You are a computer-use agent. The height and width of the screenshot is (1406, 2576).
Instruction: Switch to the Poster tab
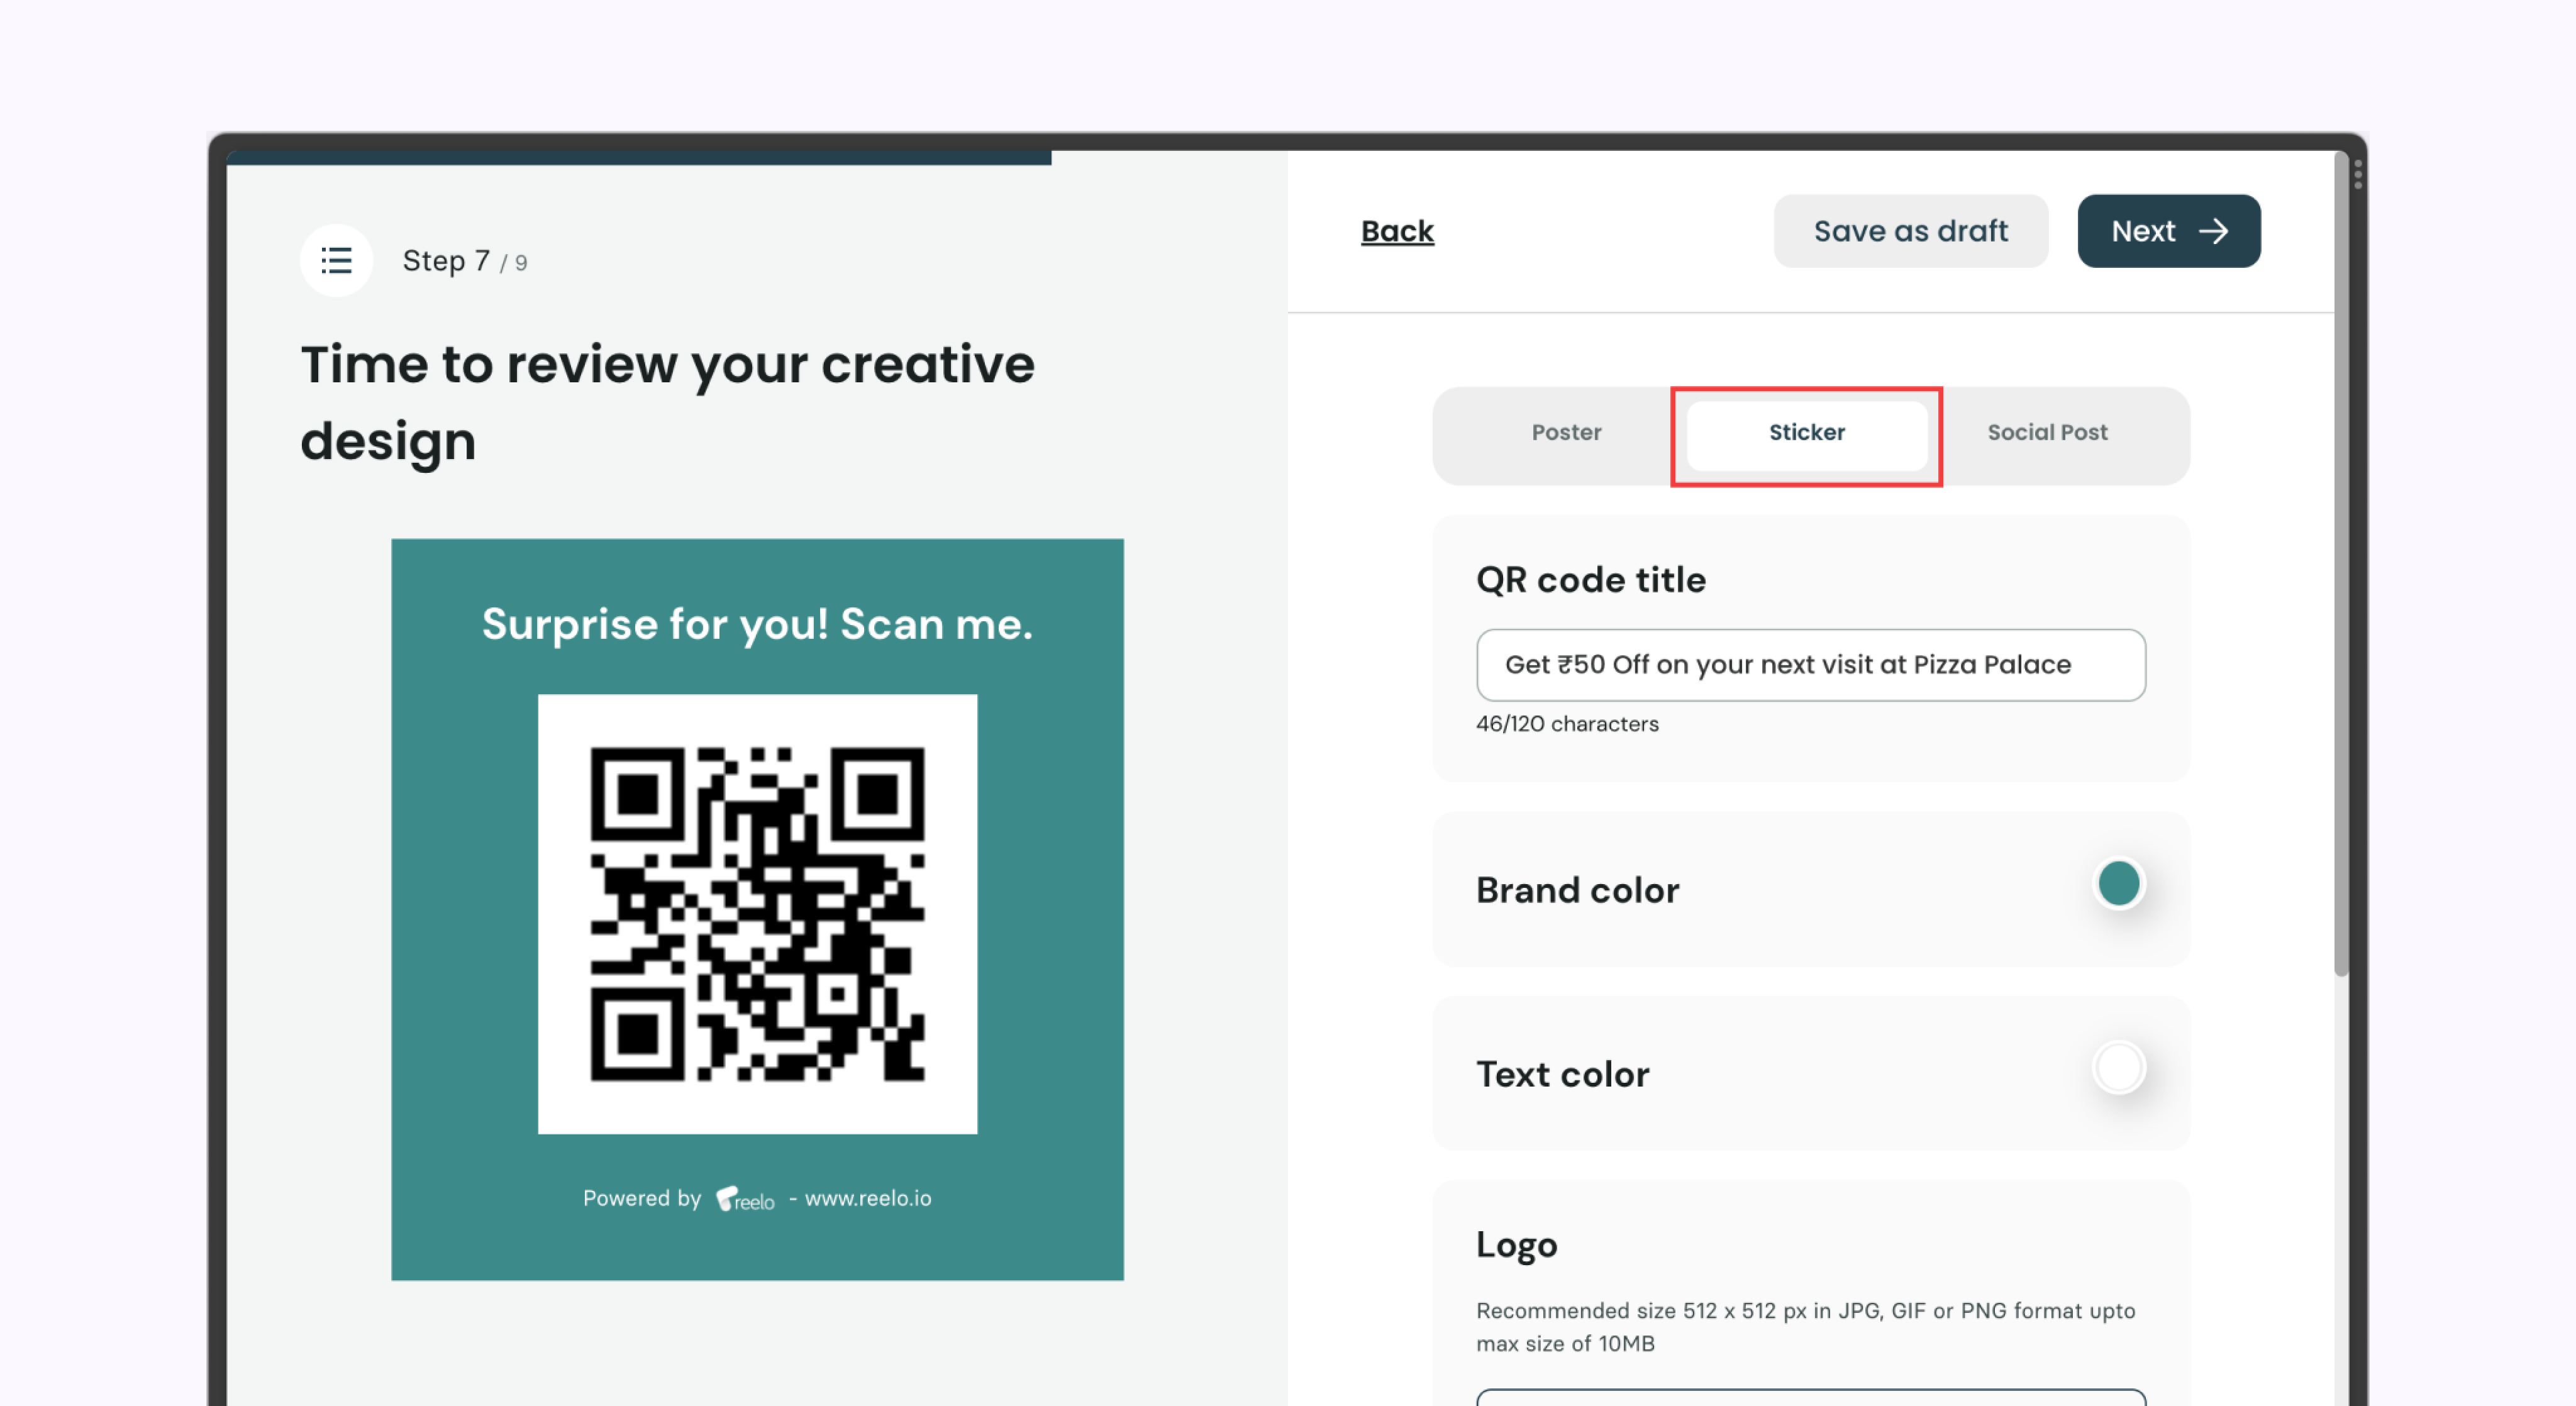(x=1566, y=432)
